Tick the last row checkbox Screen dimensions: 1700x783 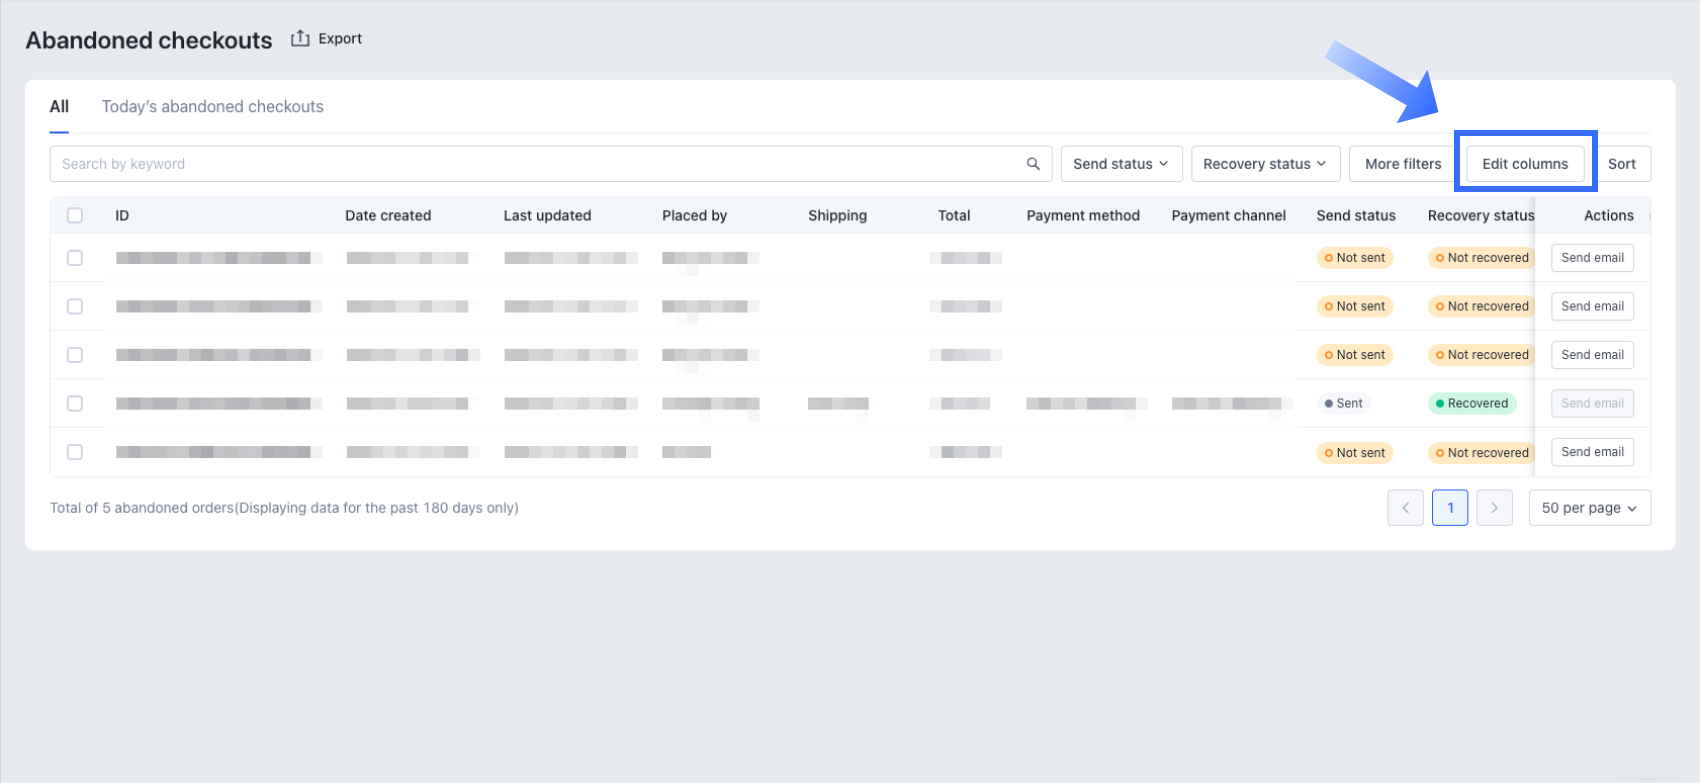(75, 452)
